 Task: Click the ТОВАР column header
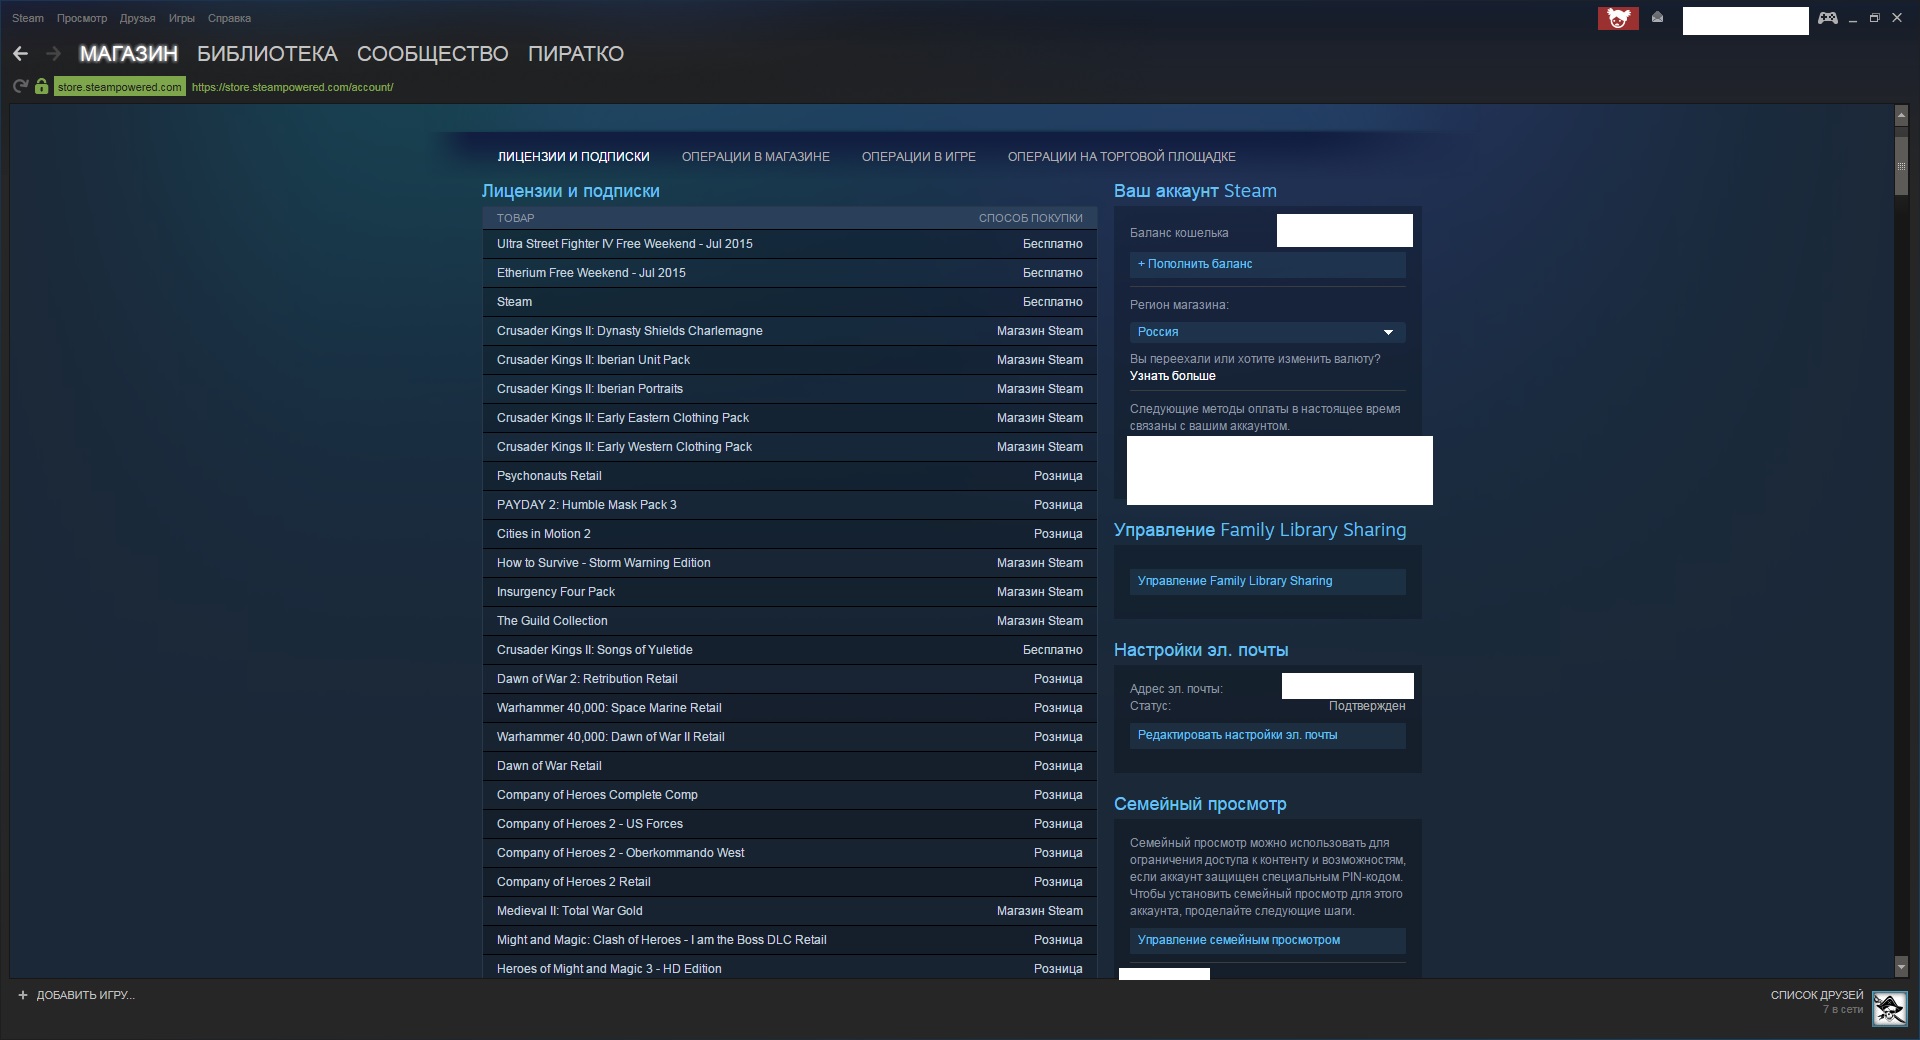(x=516, y=218)
